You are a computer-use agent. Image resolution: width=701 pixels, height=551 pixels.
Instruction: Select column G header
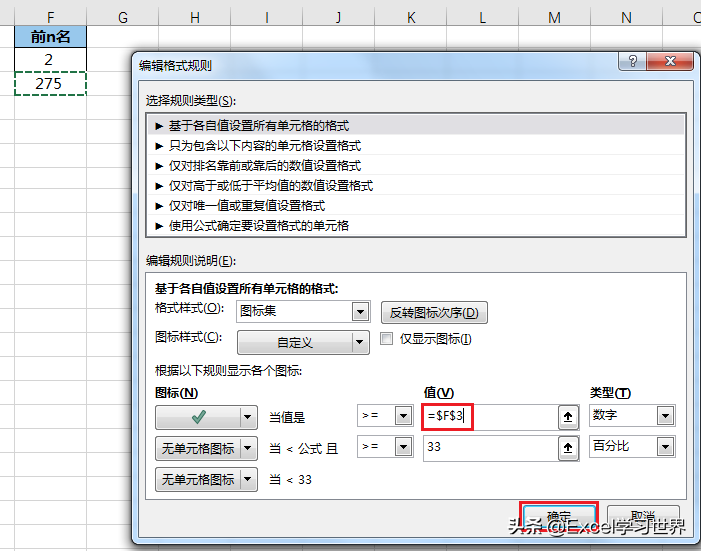pos(122,17)
